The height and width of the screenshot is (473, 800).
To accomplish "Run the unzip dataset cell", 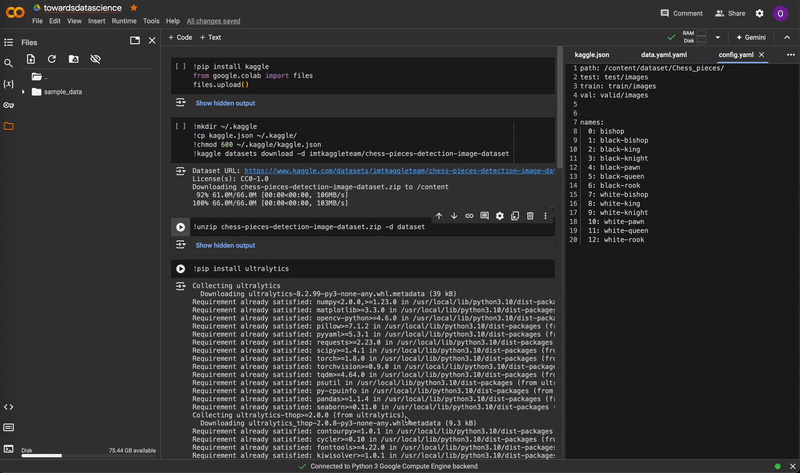I will 181,227.
